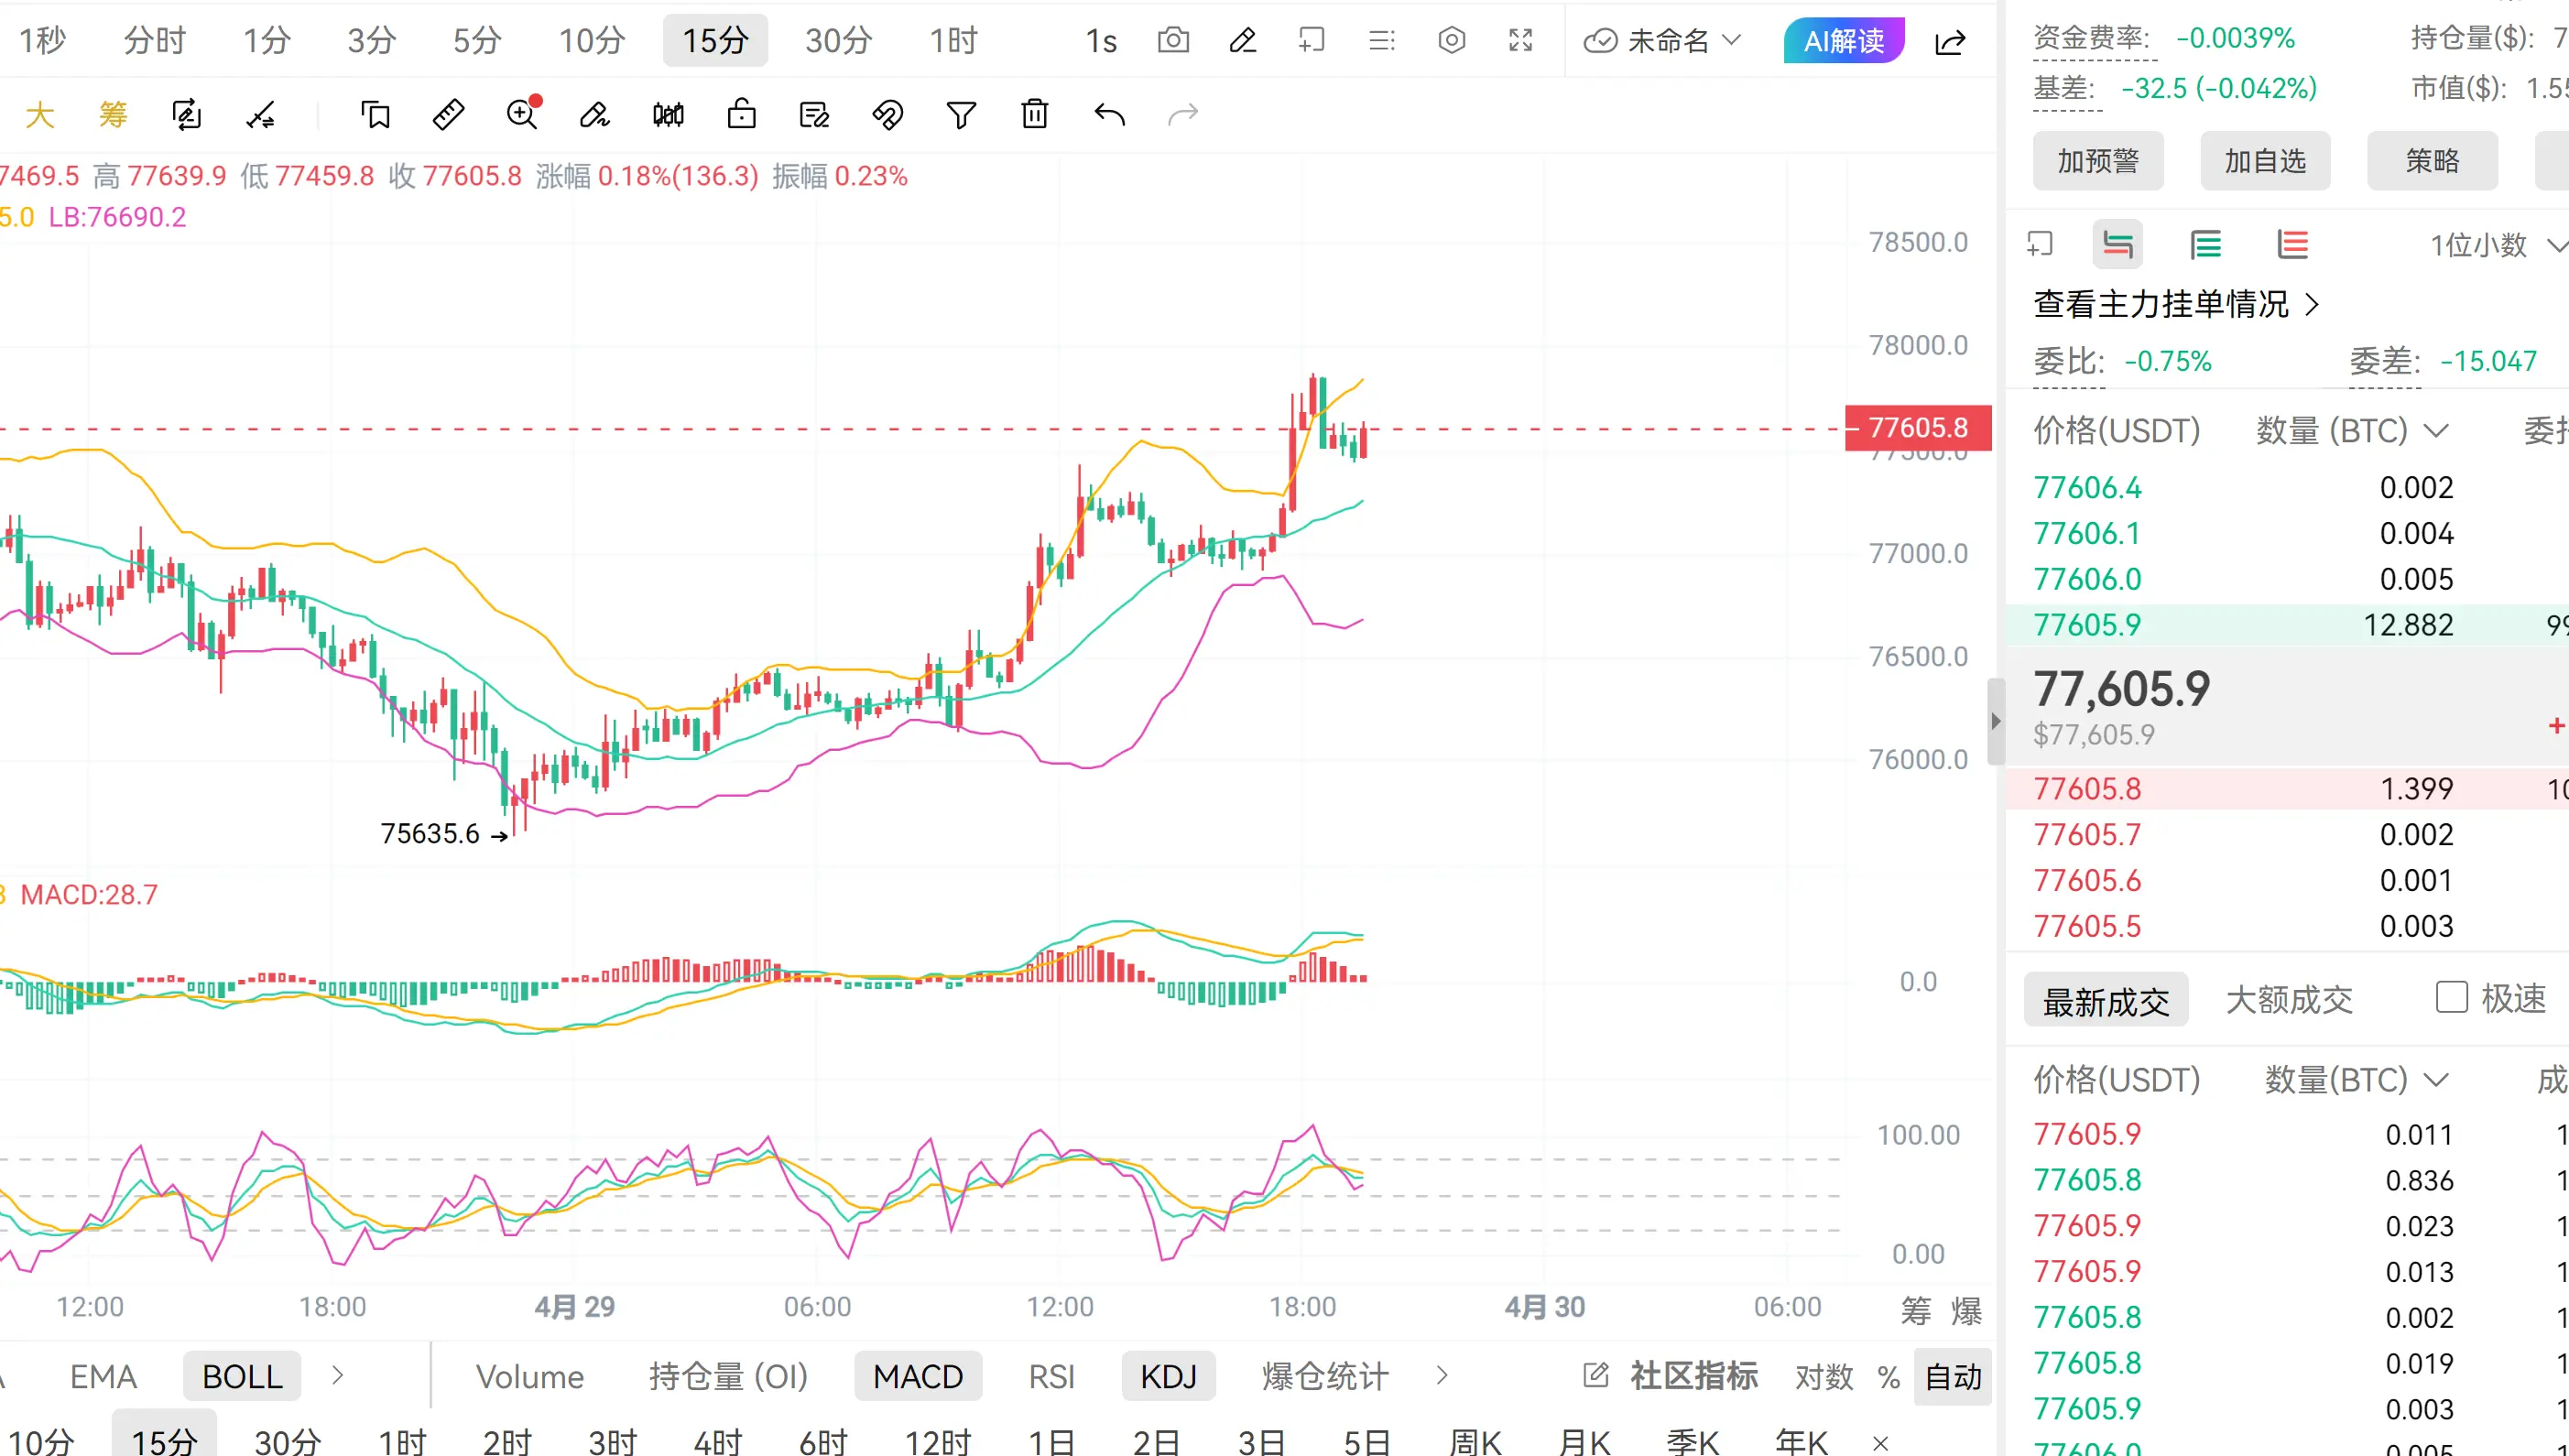2569x1456 pixels.
Task: Open the filter funnel tool
Action: tap(961, 115)
